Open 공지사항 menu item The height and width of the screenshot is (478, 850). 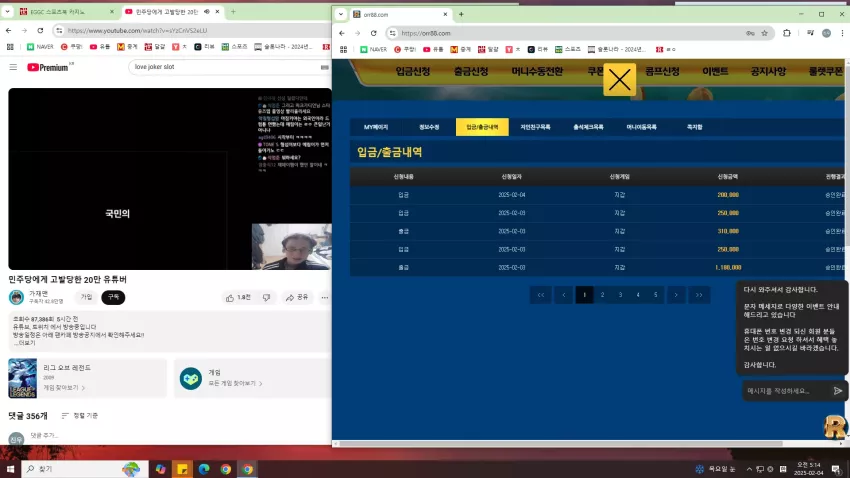point(768,72)
